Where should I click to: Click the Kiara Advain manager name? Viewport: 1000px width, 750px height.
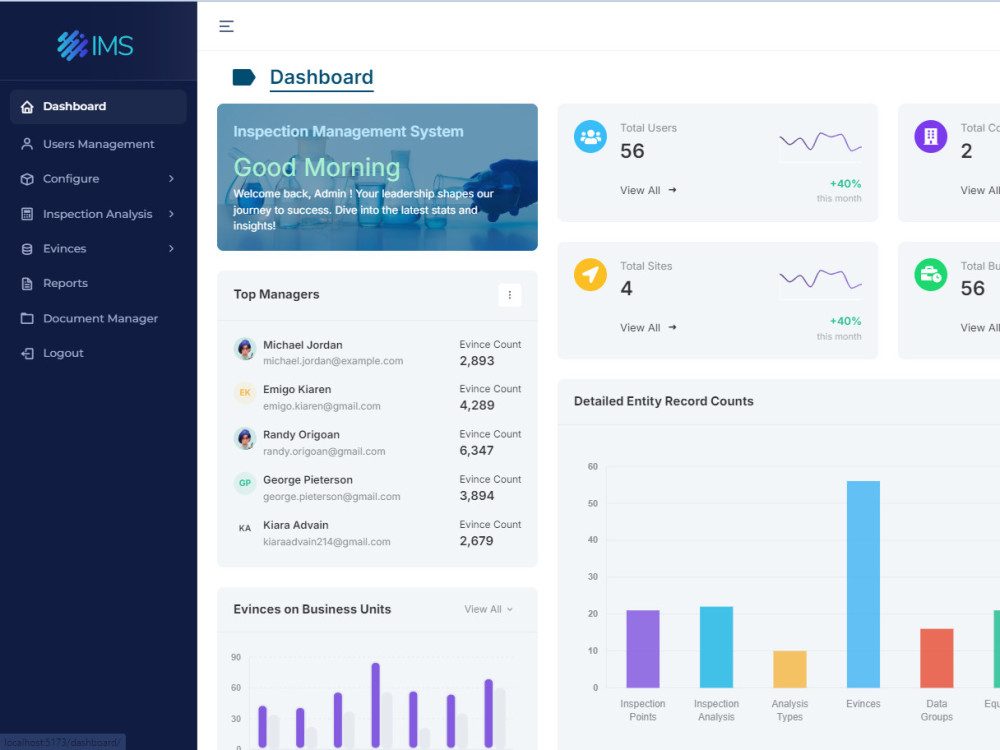point(295,526)
